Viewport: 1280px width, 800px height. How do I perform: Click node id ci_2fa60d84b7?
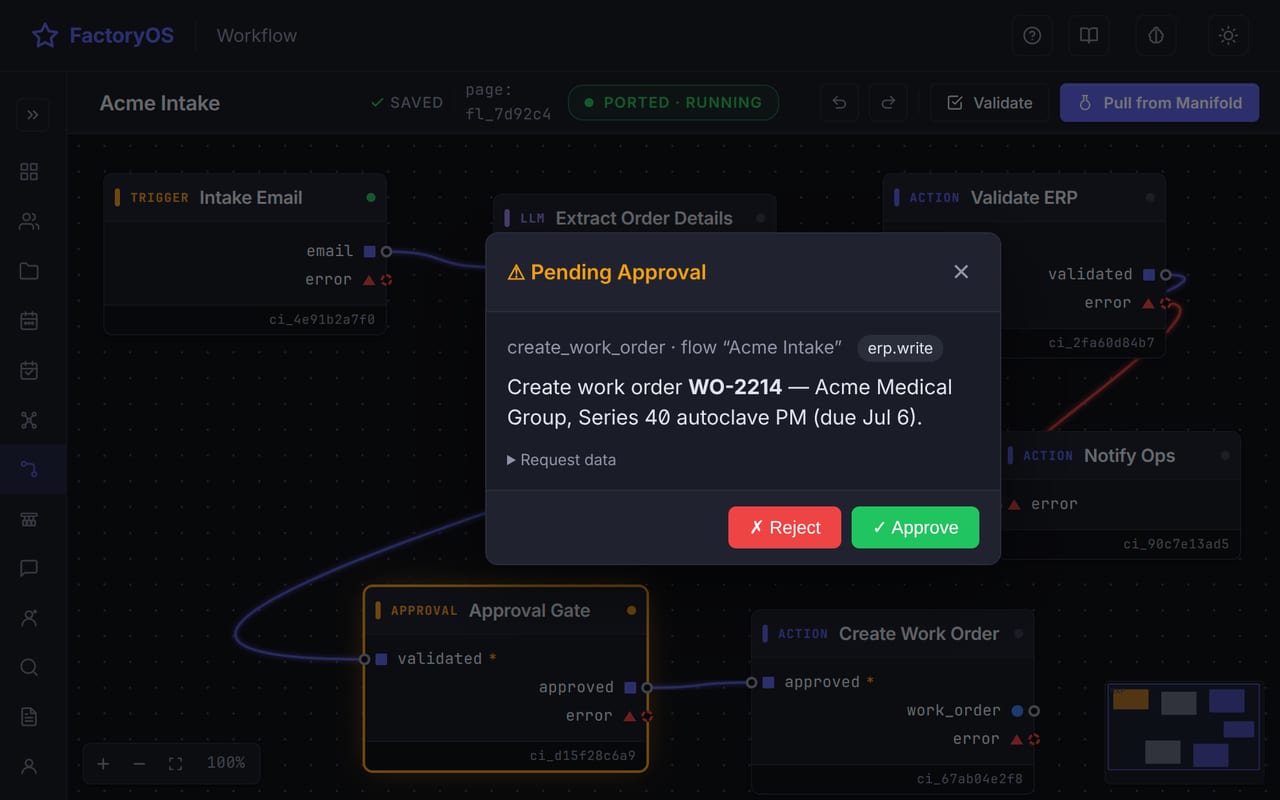click(1102, 343)
